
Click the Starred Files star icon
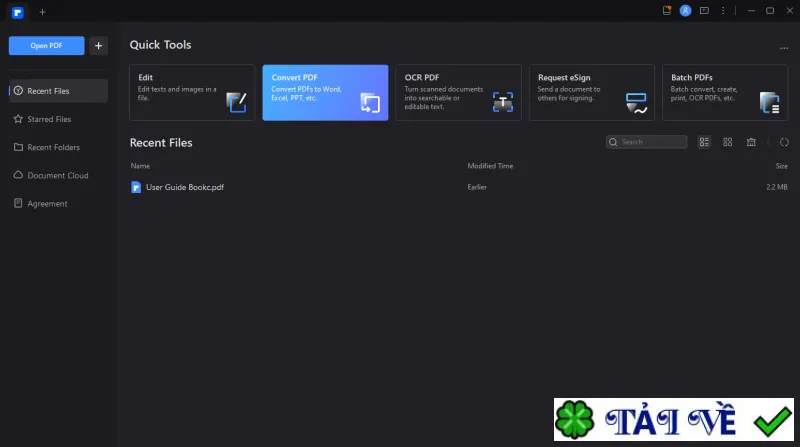pos(18,119)
